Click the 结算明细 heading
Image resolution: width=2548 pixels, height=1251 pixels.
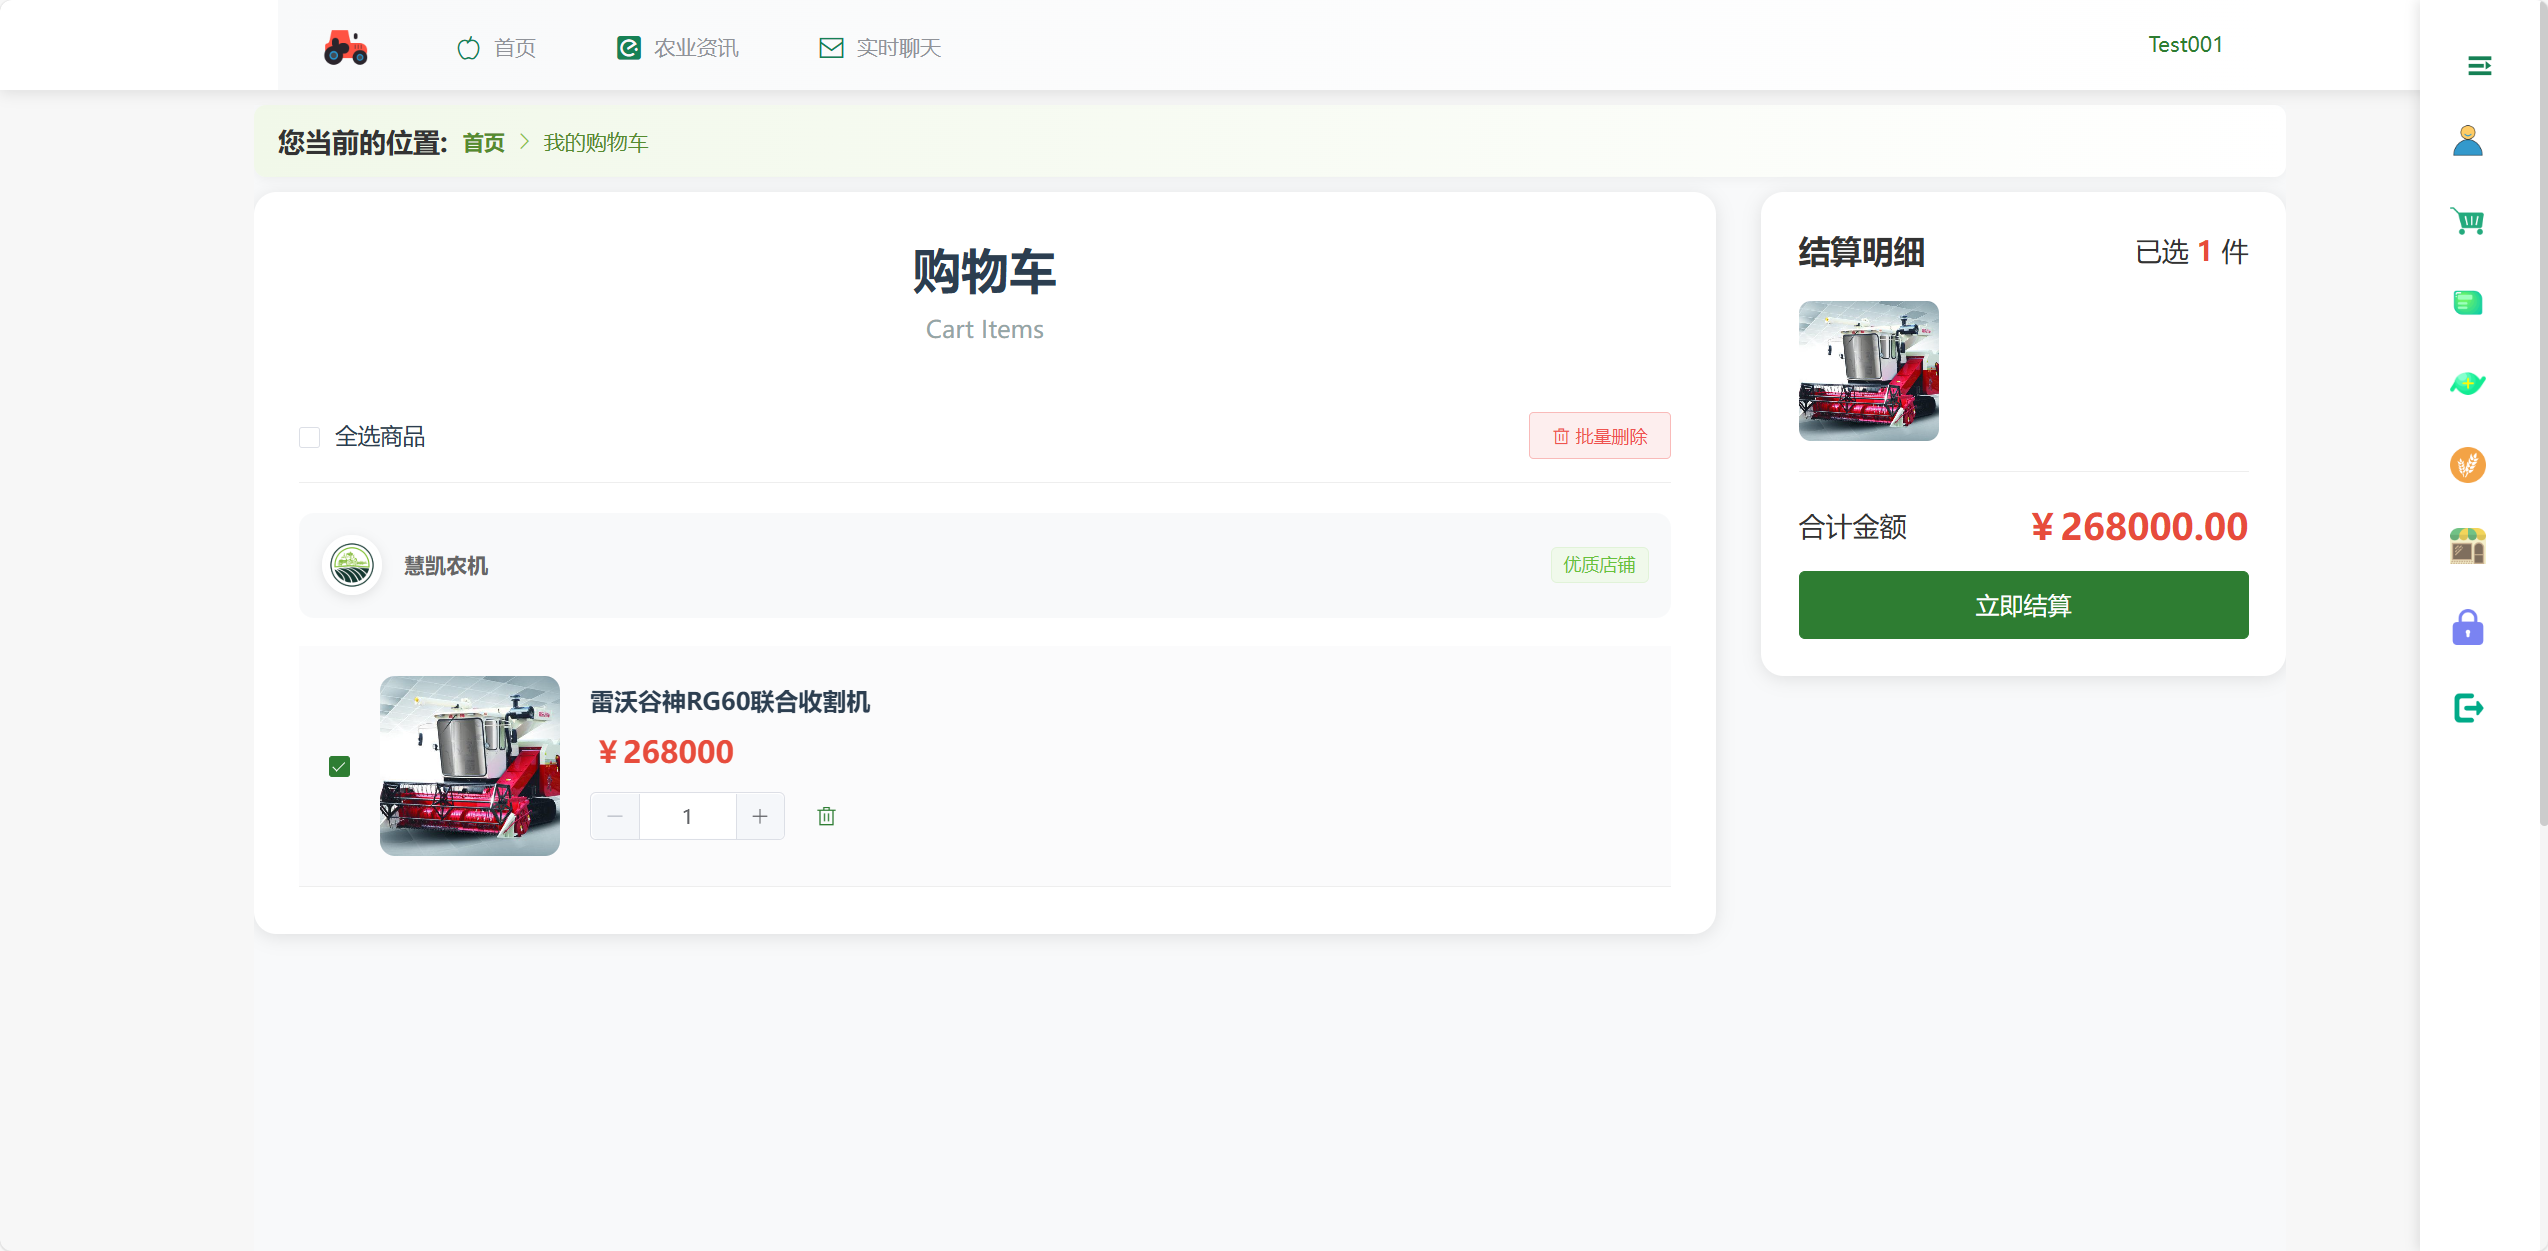(1862, 252)
